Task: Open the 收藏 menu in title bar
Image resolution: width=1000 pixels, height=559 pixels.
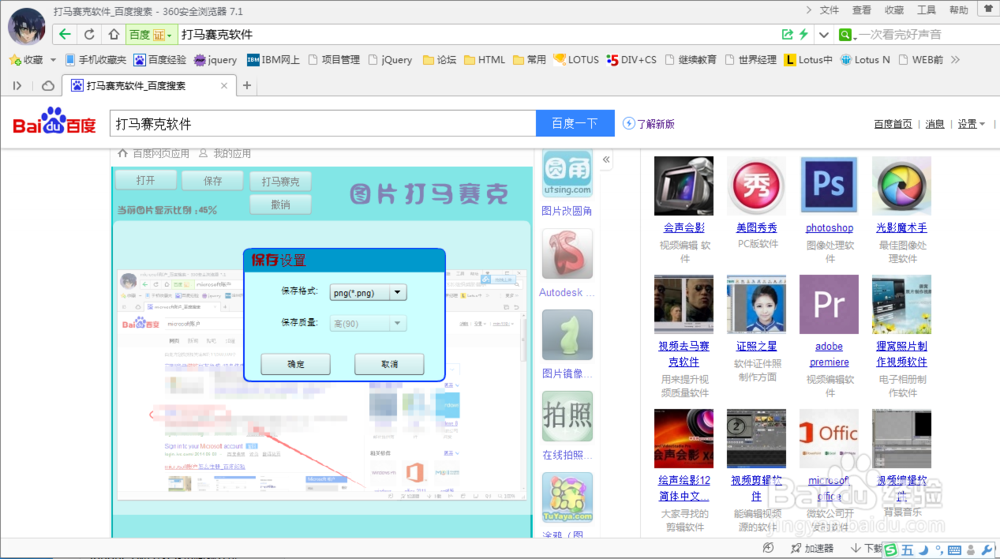Action: 894,10
